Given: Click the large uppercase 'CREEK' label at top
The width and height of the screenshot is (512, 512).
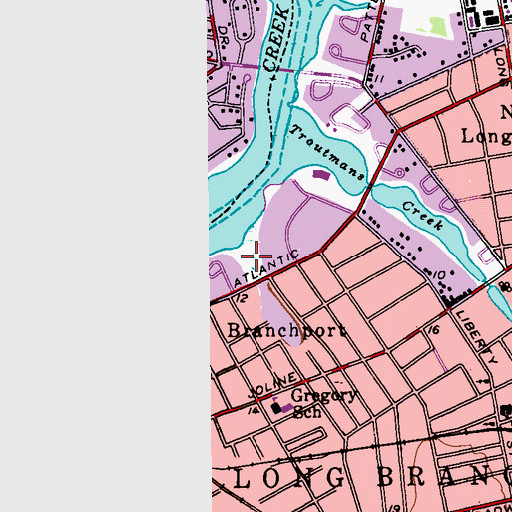Looking at the screenshot, I should click(276, 38).
